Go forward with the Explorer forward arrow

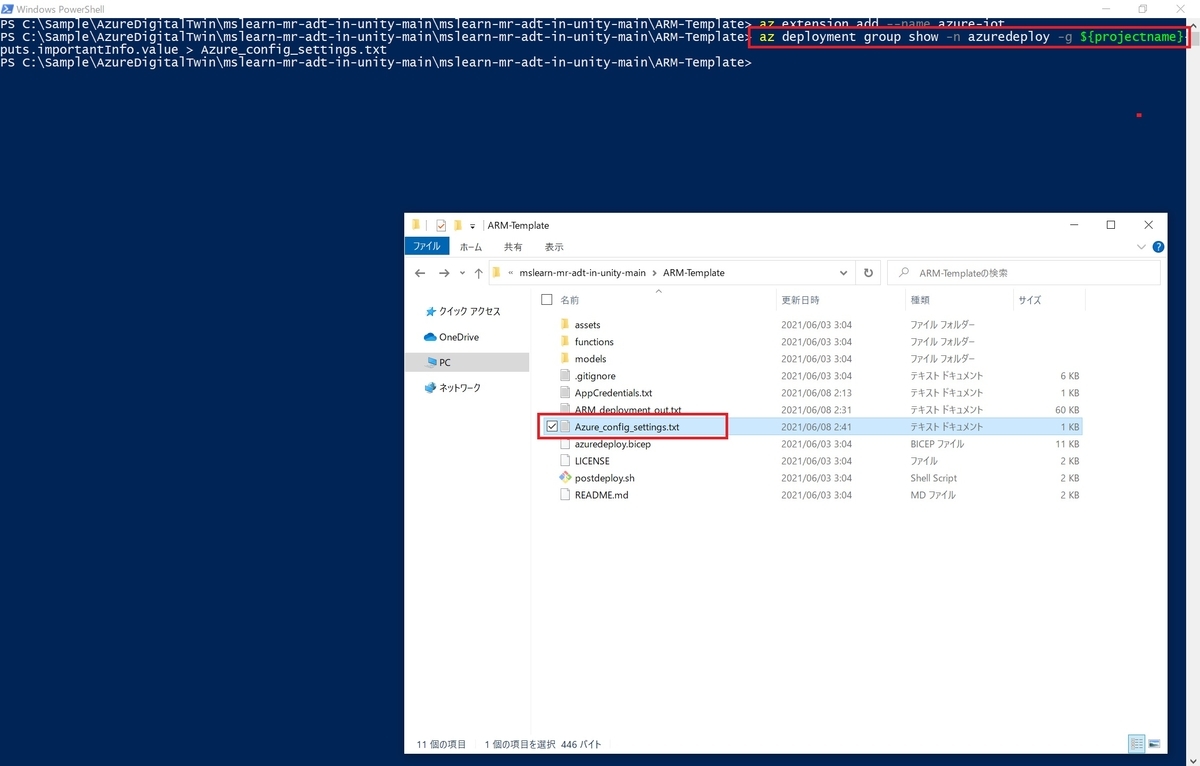tap(444, 272)
